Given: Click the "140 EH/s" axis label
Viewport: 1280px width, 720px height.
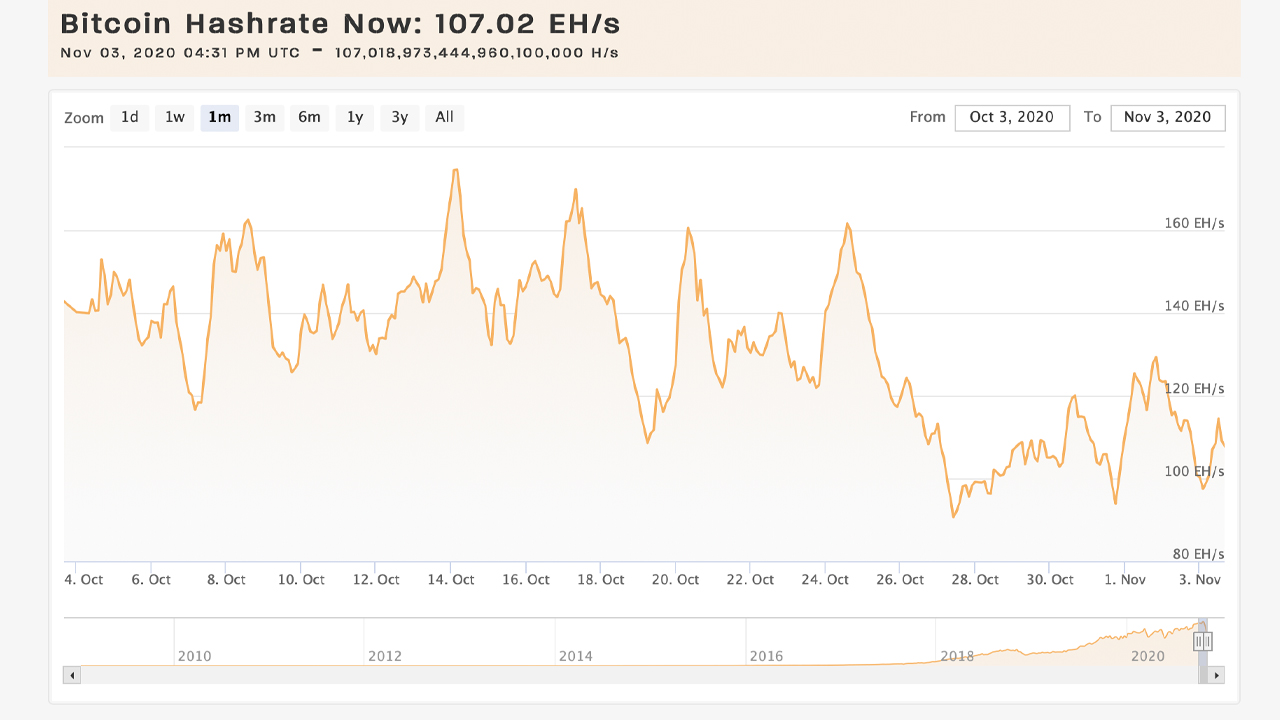Looking at the screenshot, I should [1194, 306].
